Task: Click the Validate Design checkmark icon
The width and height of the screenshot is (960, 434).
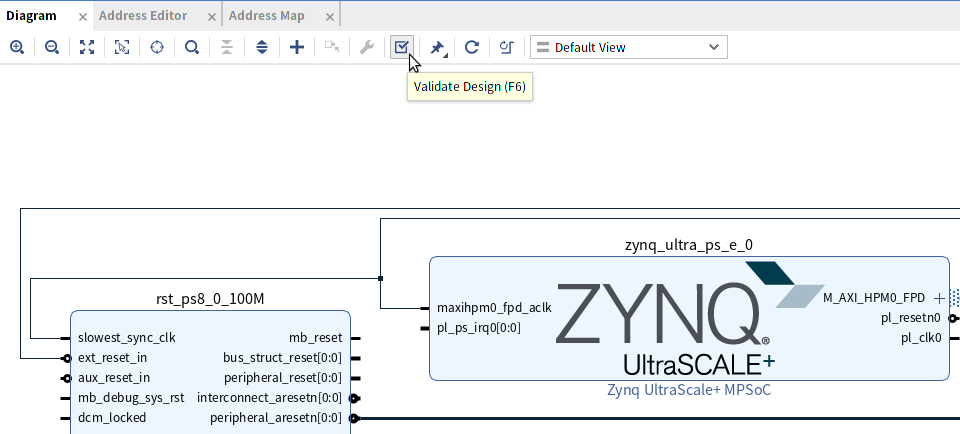Action: pos(402,47)
